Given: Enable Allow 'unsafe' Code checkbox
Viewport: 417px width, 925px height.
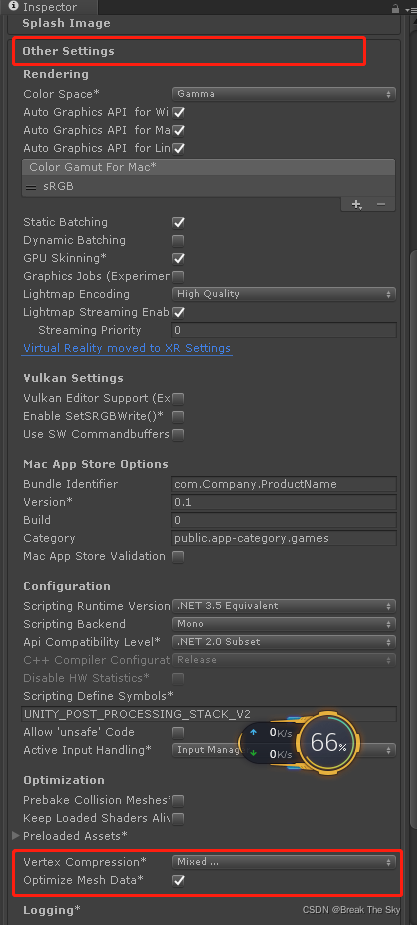Looking at the screenshot, I should click(x=178, y=732).
